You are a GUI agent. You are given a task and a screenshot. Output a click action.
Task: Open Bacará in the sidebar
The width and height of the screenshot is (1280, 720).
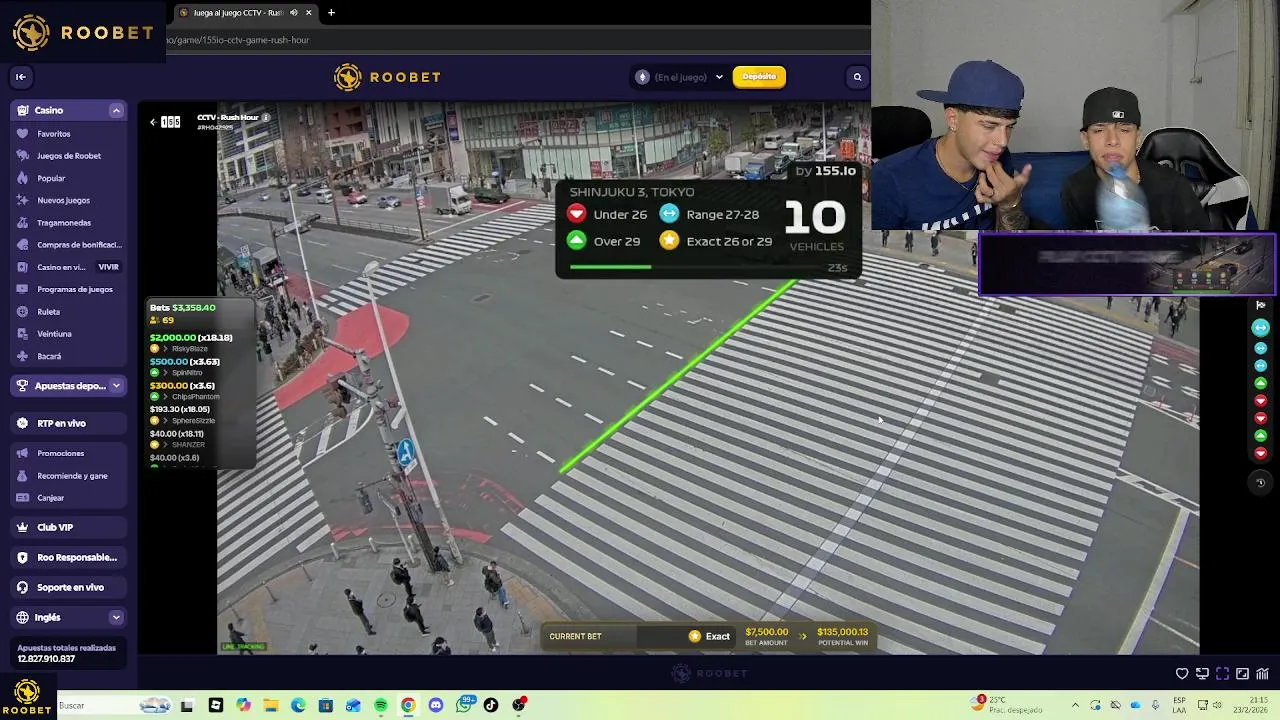coord(49,356)
